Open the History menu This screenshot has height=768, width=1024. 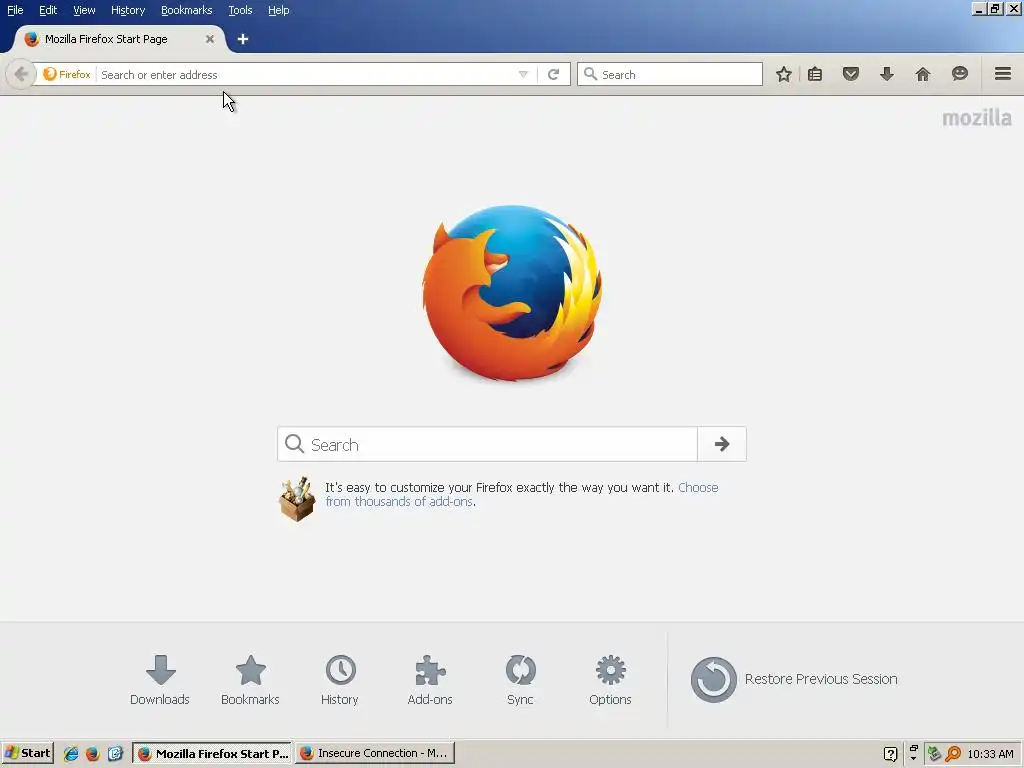coord(128,10)
